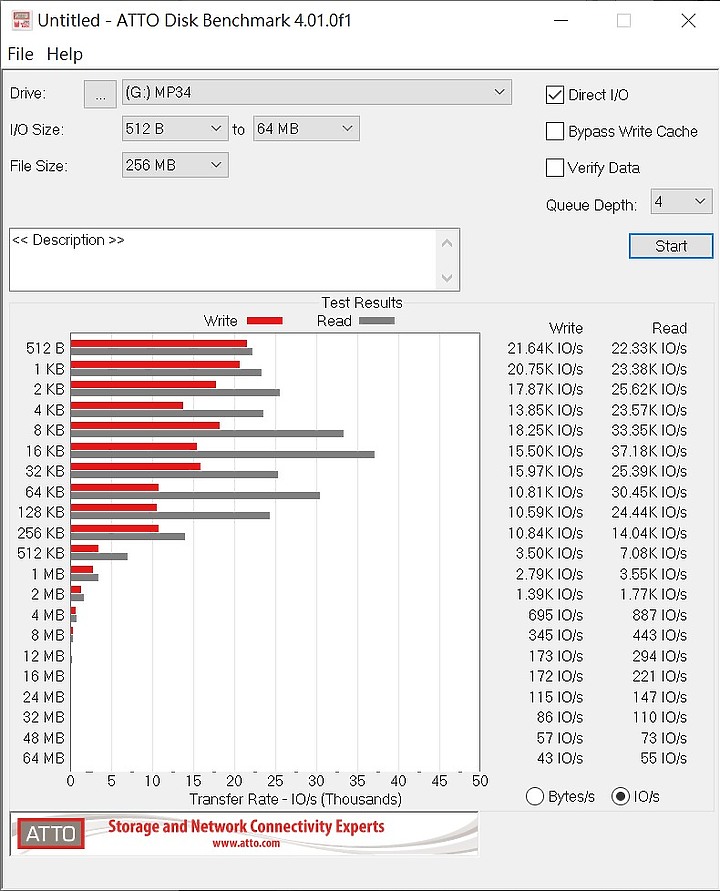Click the 256 KB chart row label
The image size is (720, 891).
click(41, 533)
